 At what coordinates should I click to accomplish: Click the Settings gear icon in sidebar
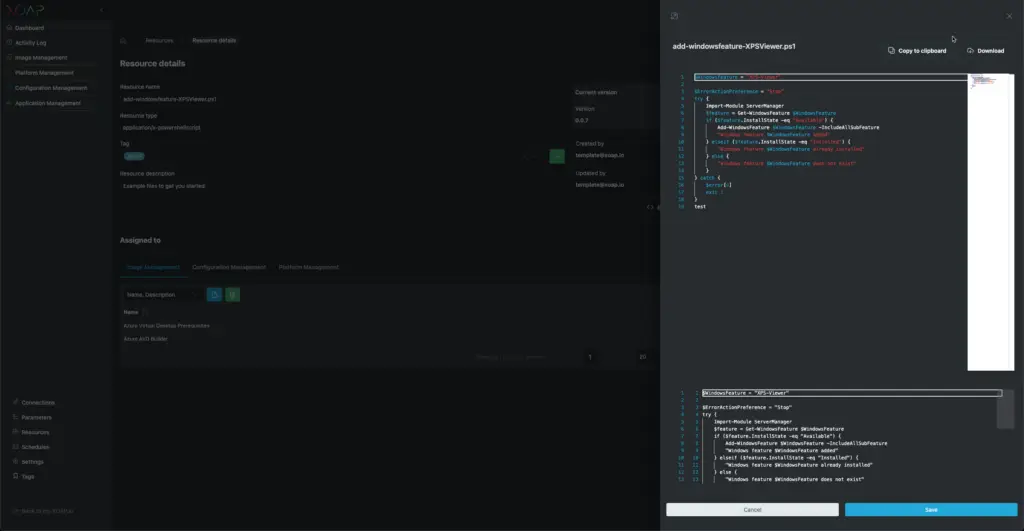click(16, 461)
